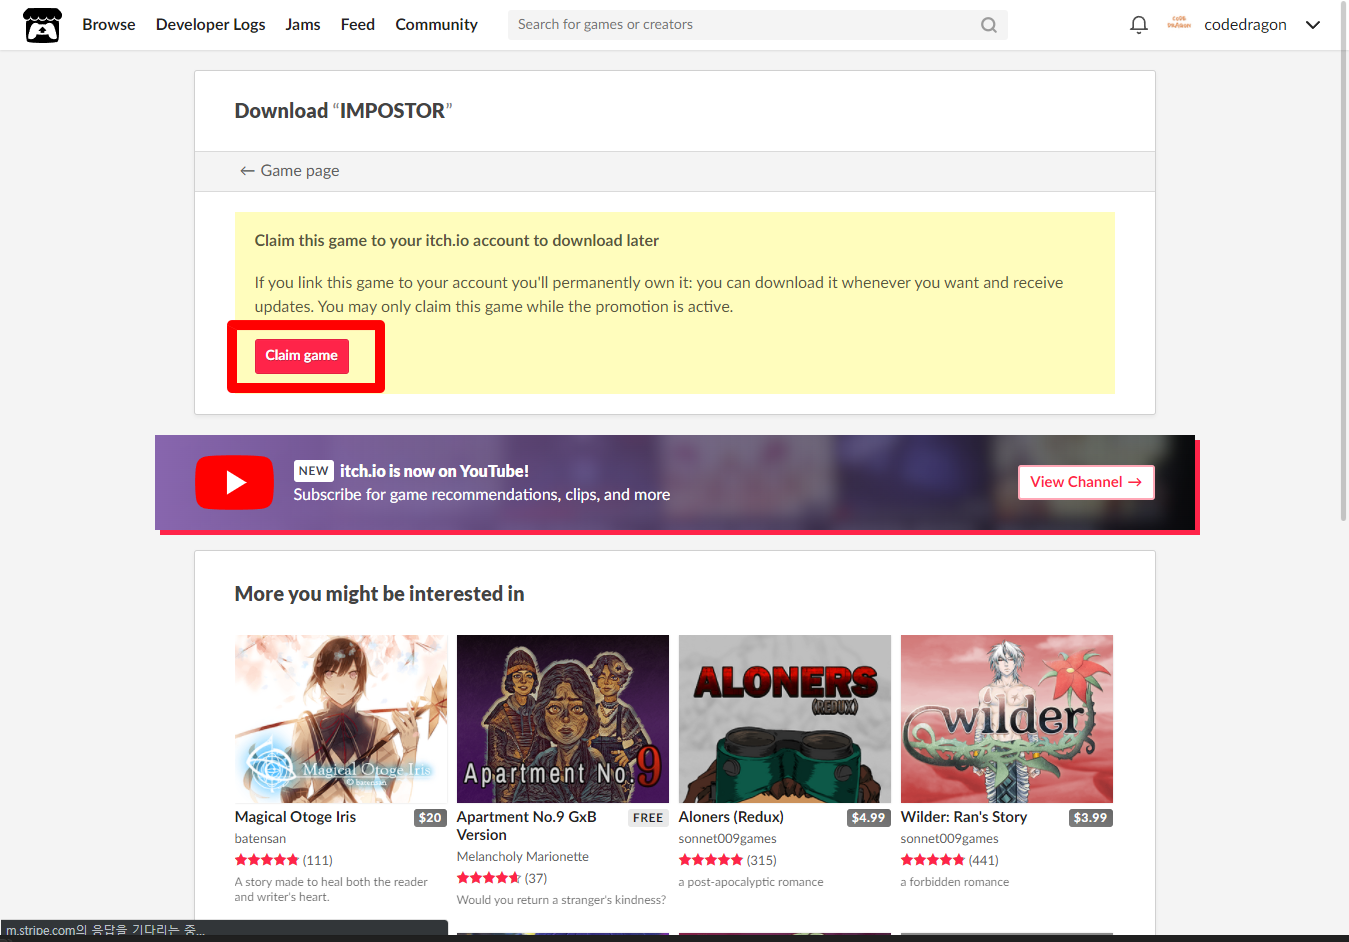Visit batensan creator page

point(260,839)
